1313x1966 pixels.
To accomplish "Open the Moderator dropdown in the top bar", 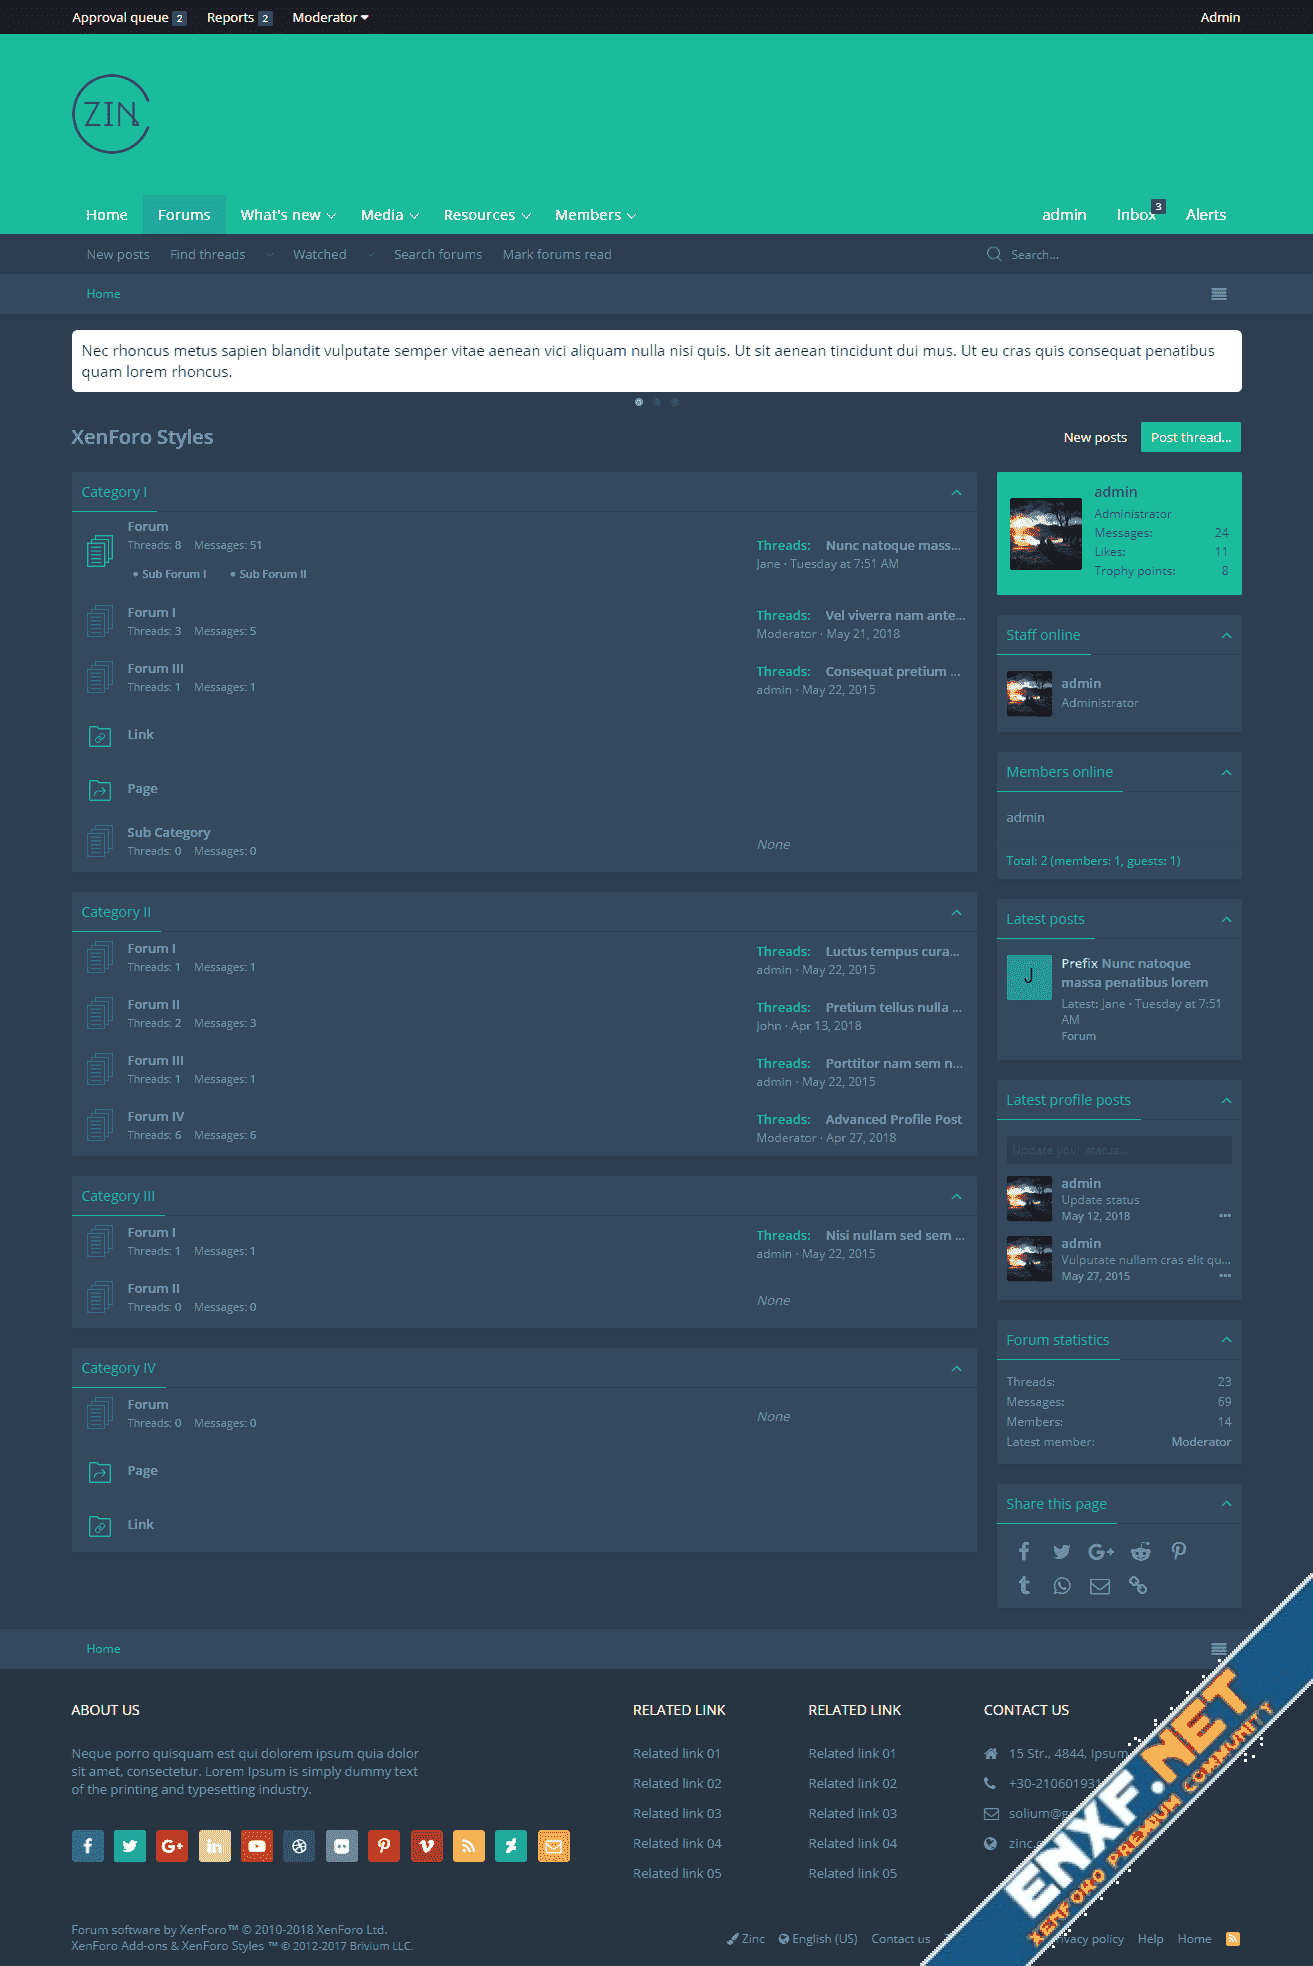I will 330,17.
